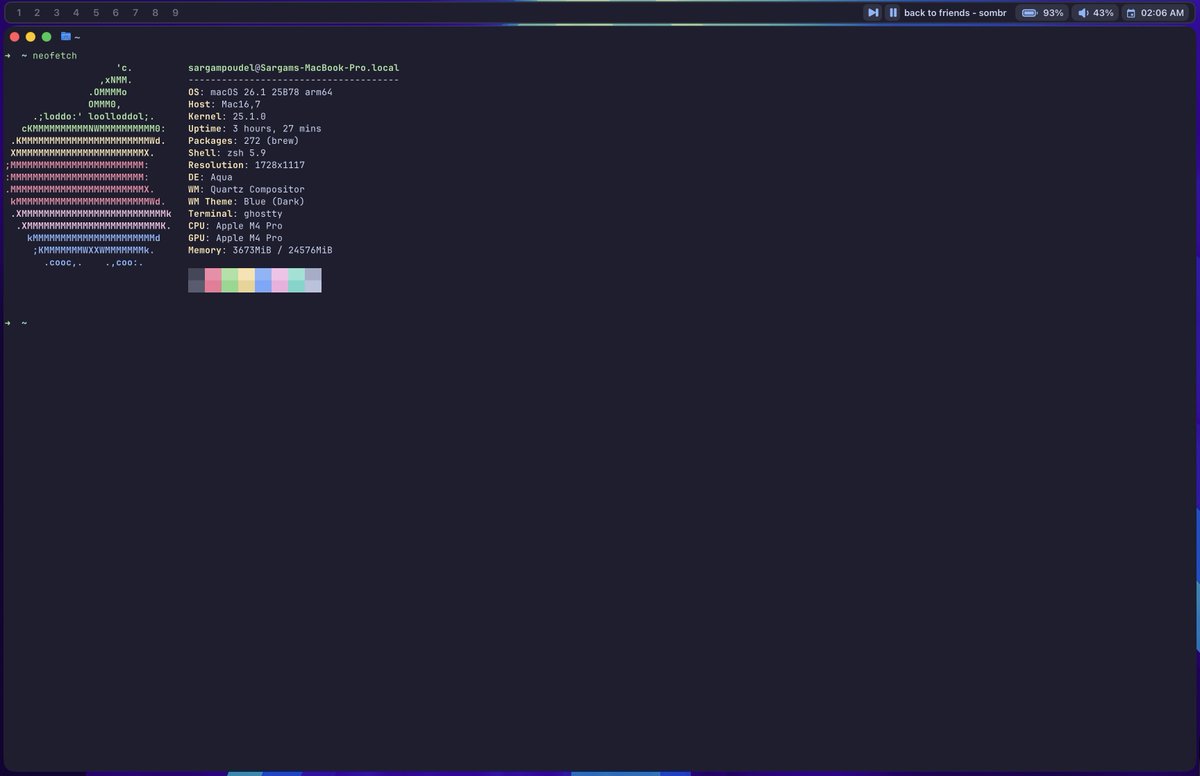Viewport: 1200px width, 776px height.
Task: Click the 'WM Theme: Blue (Dark)' line
Action: pos(246,201)
